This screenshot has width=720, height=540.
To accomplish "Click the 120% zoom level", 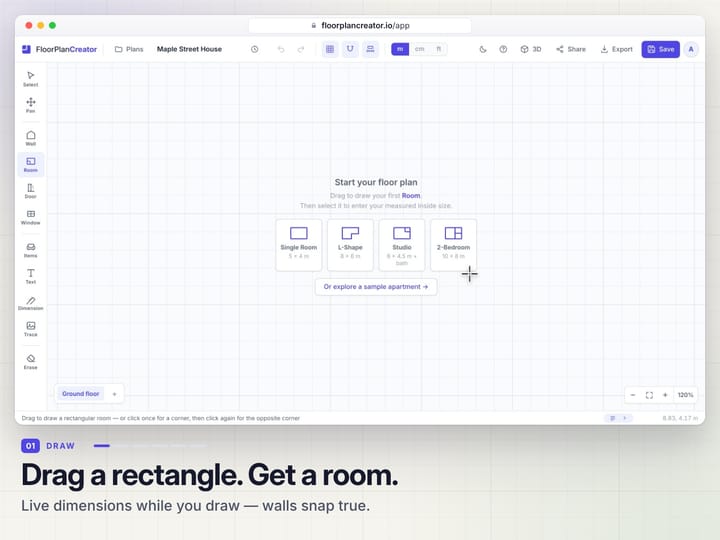I will [686, 395].
